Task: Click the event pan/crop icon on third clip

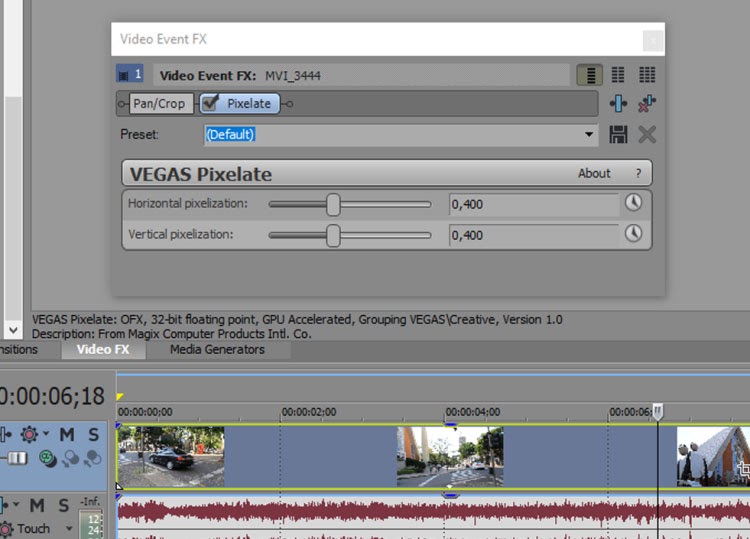Action: (744, 469)
